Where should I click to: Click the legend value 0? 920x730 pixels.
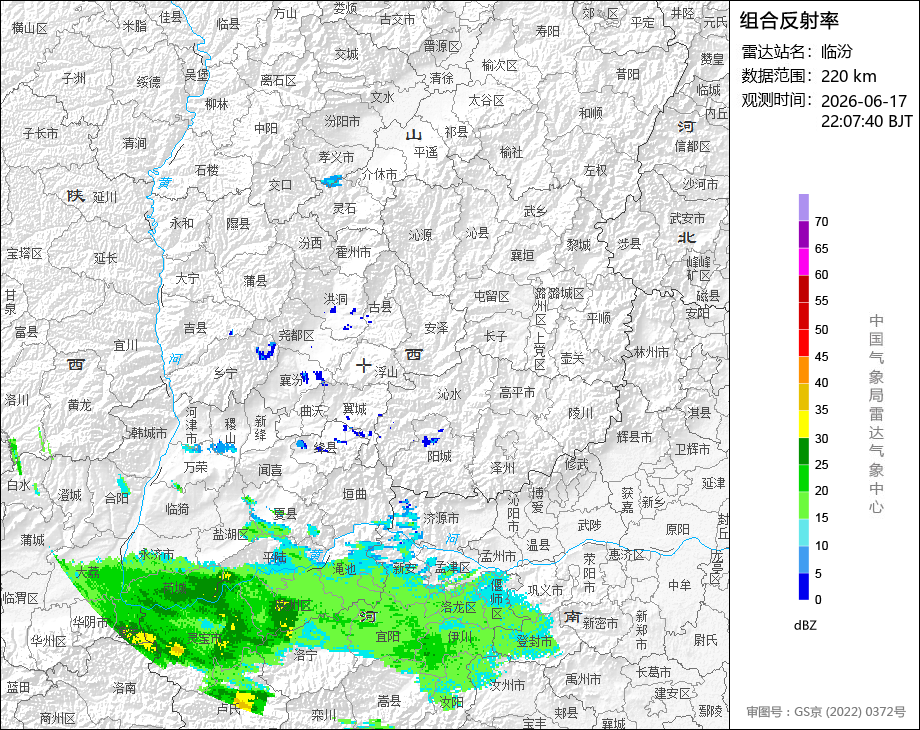818,600
